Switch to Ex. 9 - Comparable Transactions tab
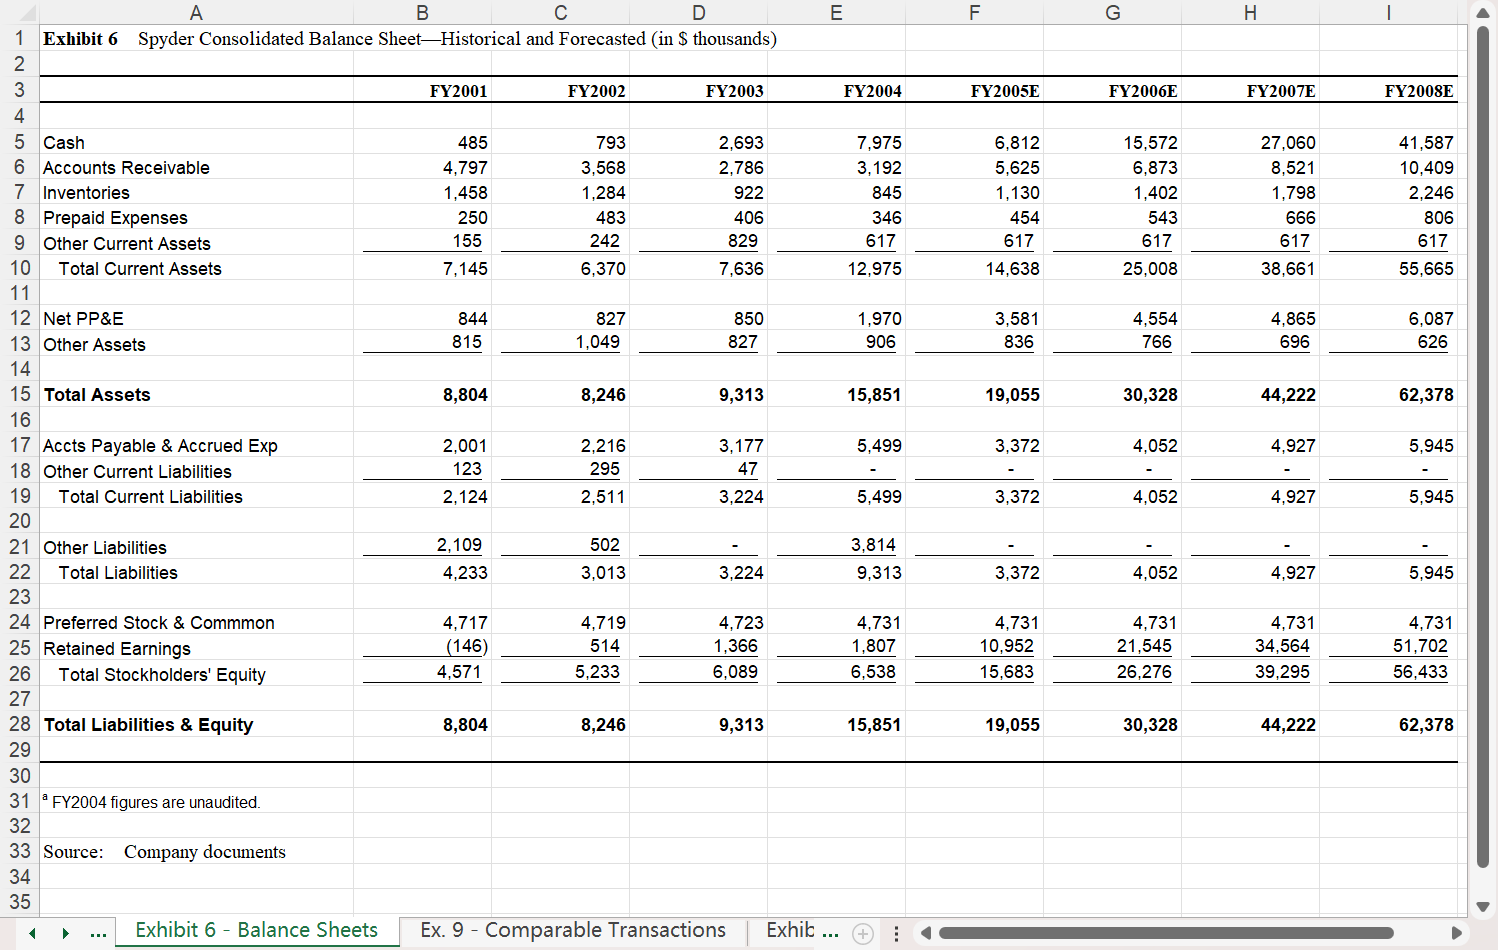This screenshot has width=1498, height=950. tap(573, 930)
